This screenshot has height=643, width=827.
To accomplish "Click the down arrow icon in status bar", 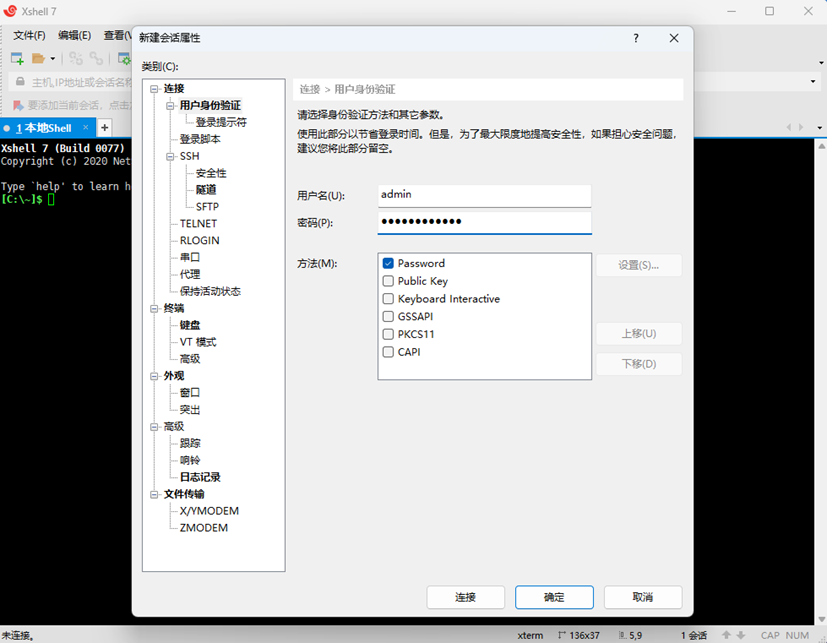I will point(741,635).
